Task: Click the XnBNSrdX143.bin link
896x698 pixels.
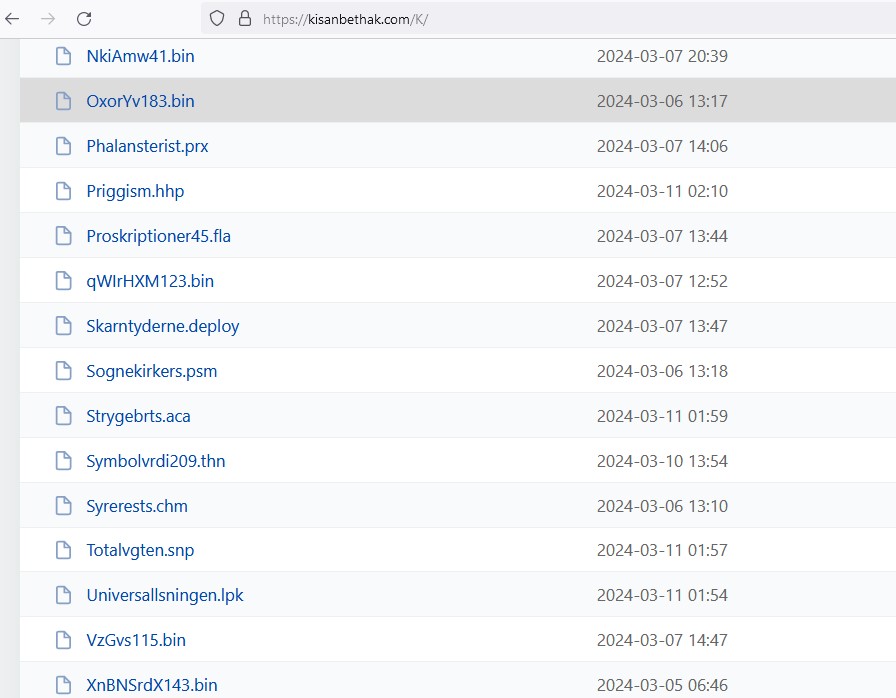Action: click(x=152, y=685)
